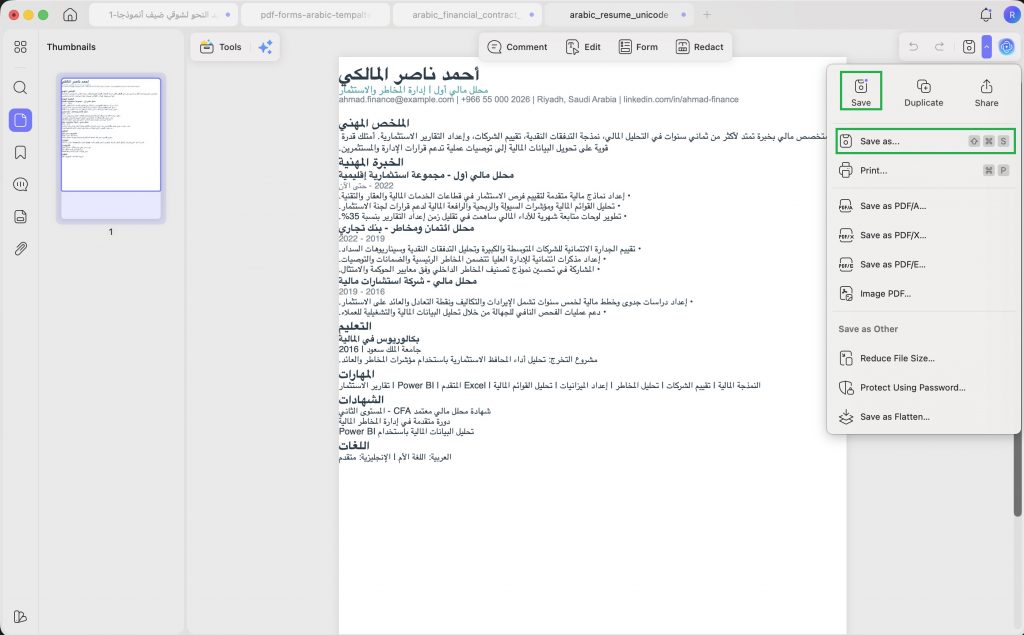Click the bottom-left sidebar icon

coord(20,617)
